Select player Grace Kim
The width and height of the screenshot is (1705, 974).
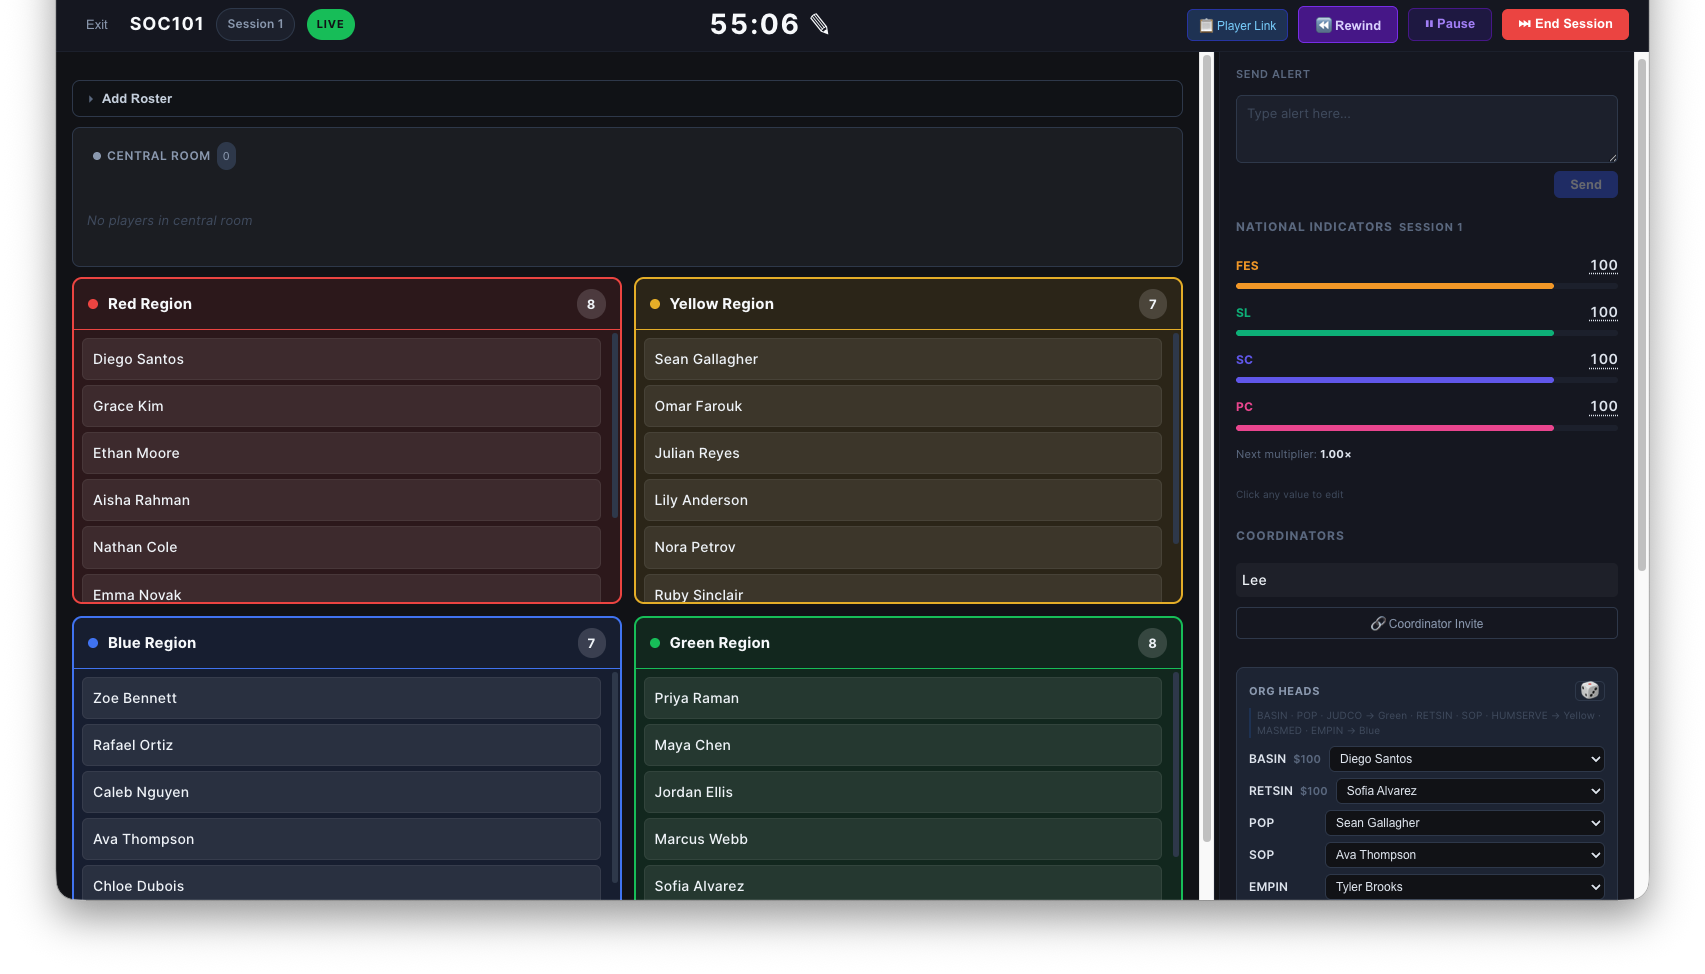coord(341,406)
